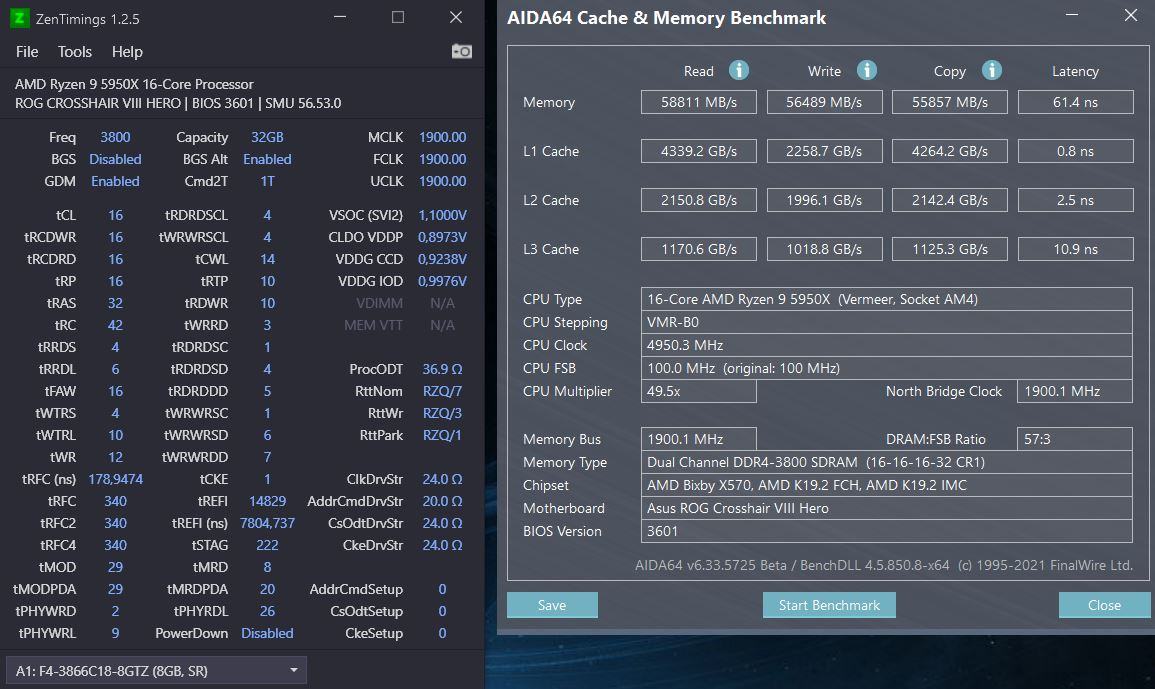Image resolution: width=1155 pixels, height=689 pixels.
Task: Click the L1 Cache latency 0.8 ns
Action: click(1075, 151)
